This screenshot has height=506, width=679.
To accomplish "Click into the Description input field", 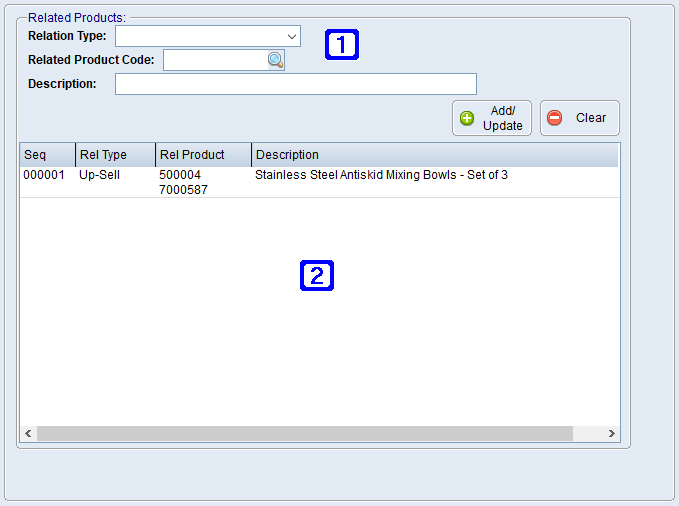I will (x=296, y=84).
